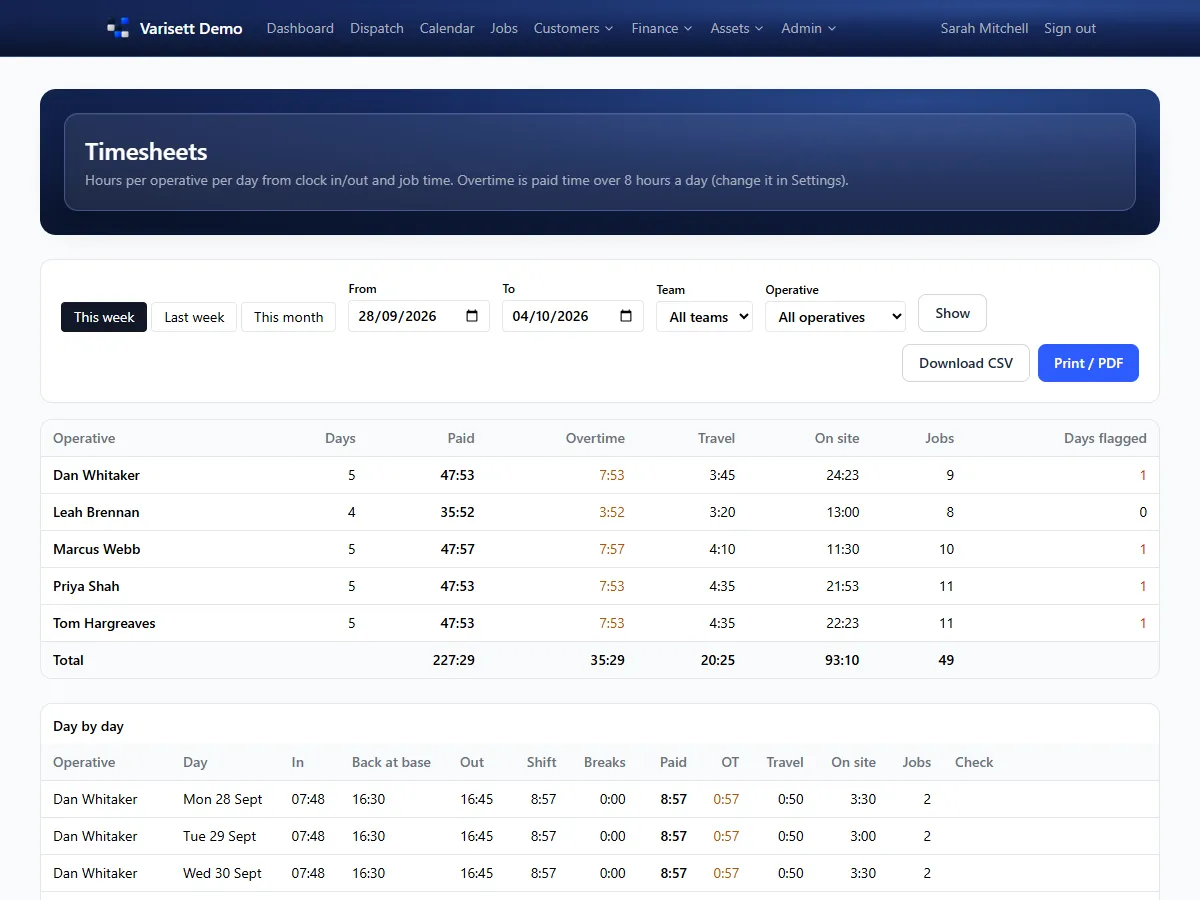Click Tom Hargreaves's on site 22:23
Image resolution: width=1200 pixels, height=900 pixels.
pos(843,623)
